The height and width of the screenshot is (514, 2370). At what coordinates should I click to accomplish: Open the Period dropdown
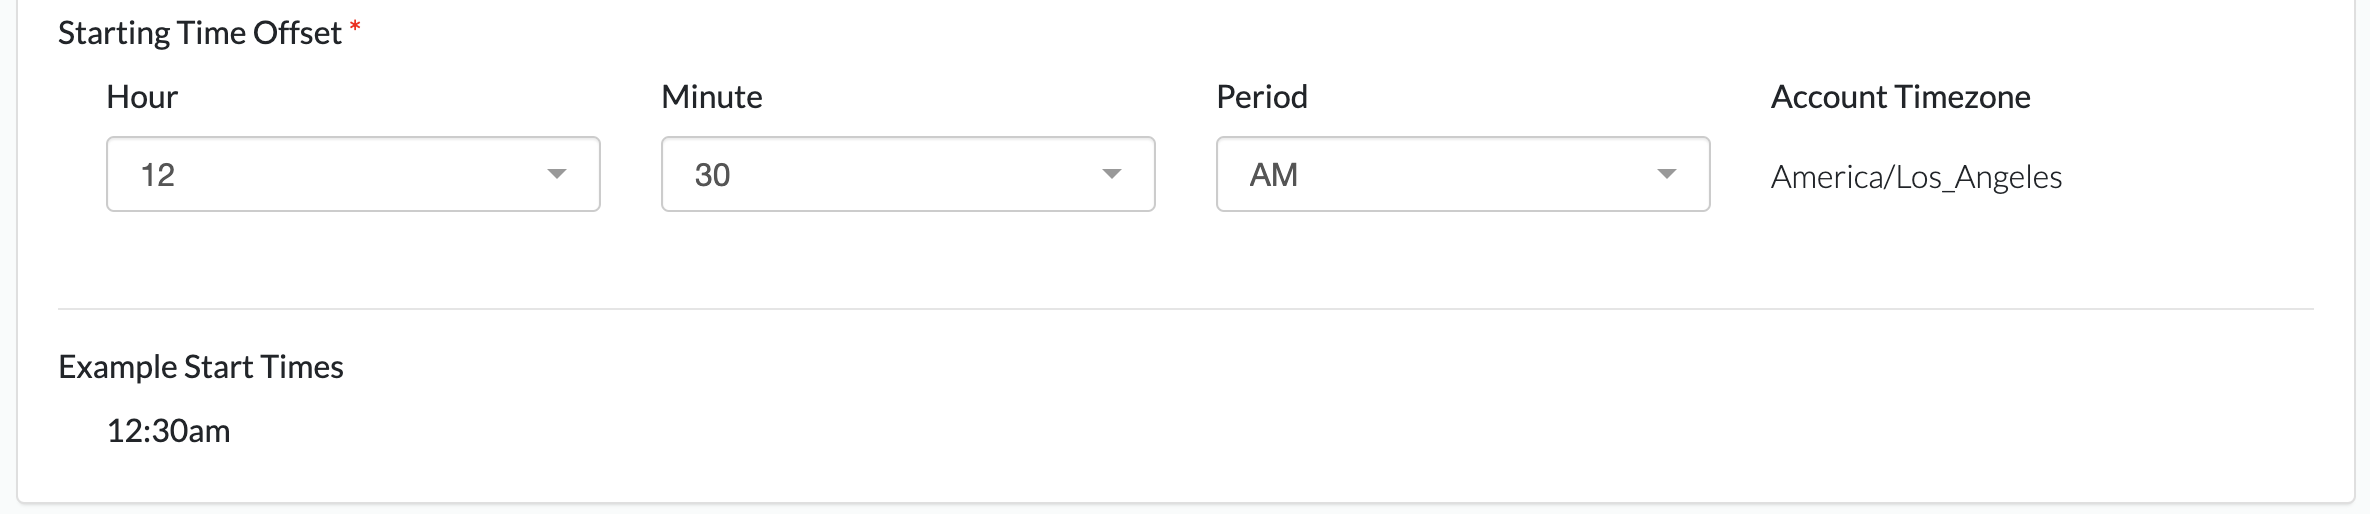pos(1462,174)
